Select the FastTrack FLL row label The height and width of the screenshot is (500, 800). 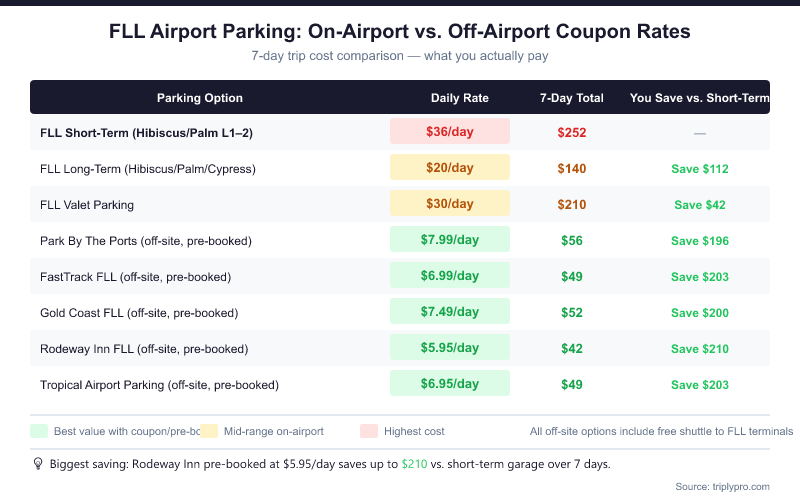(x=136, y=276)
